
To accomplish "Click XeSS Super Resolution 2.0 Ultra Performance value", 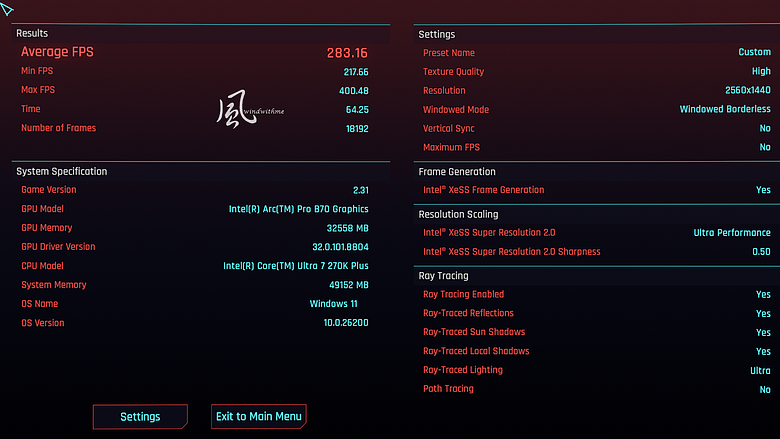I will click(x=732, y=233).
